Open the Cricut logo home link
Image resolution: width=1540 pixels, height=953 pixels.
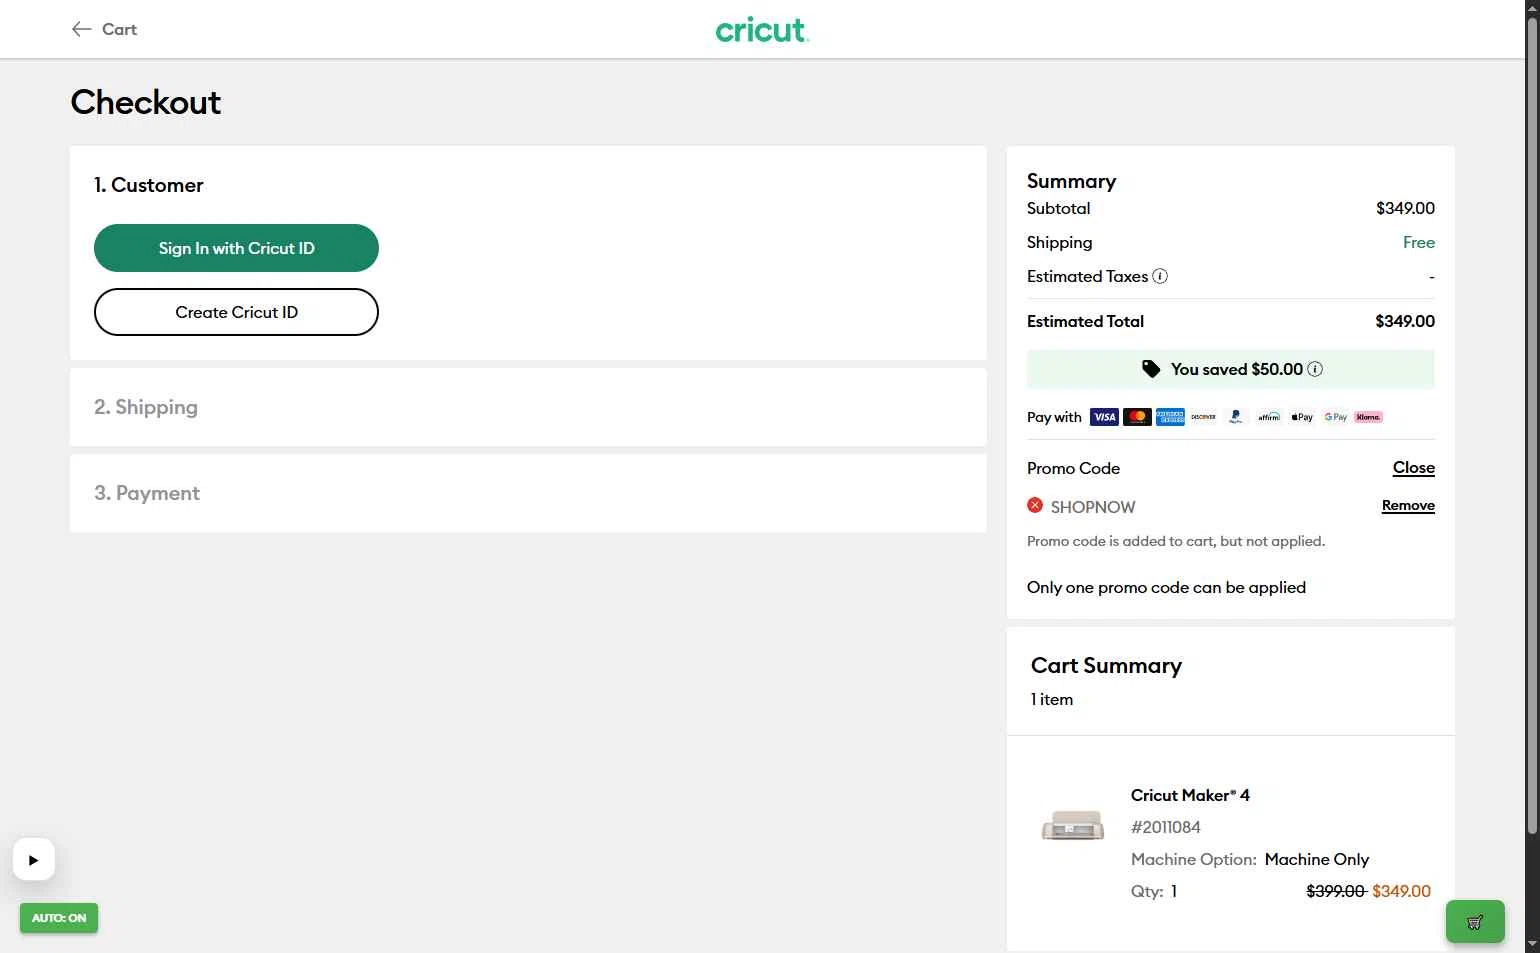coord(762,30)
